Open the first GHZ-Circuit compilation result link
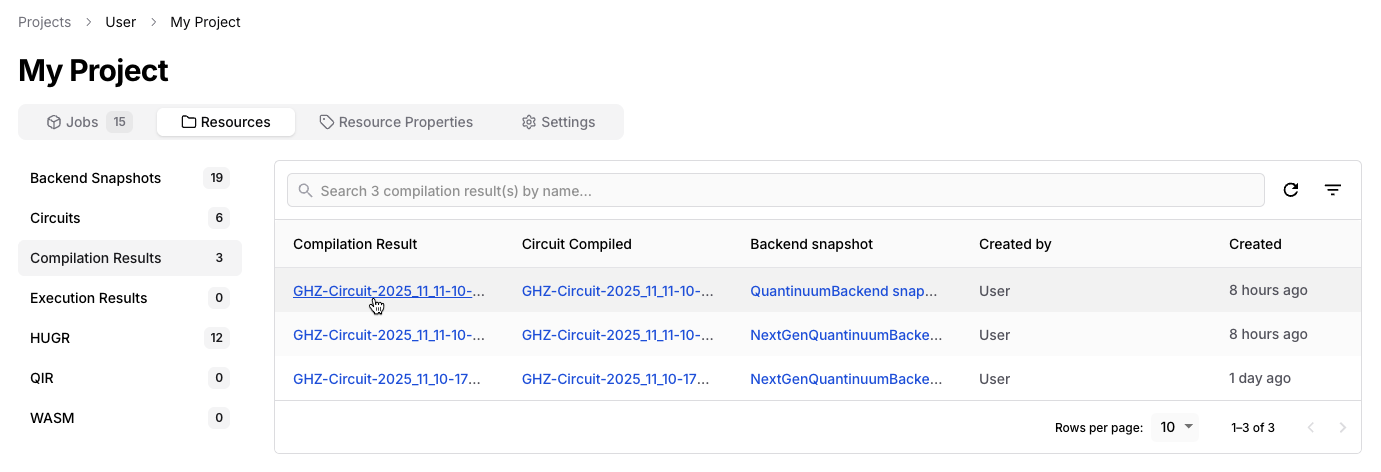This screenshot has height=472, width=1381. pos(388,291)
